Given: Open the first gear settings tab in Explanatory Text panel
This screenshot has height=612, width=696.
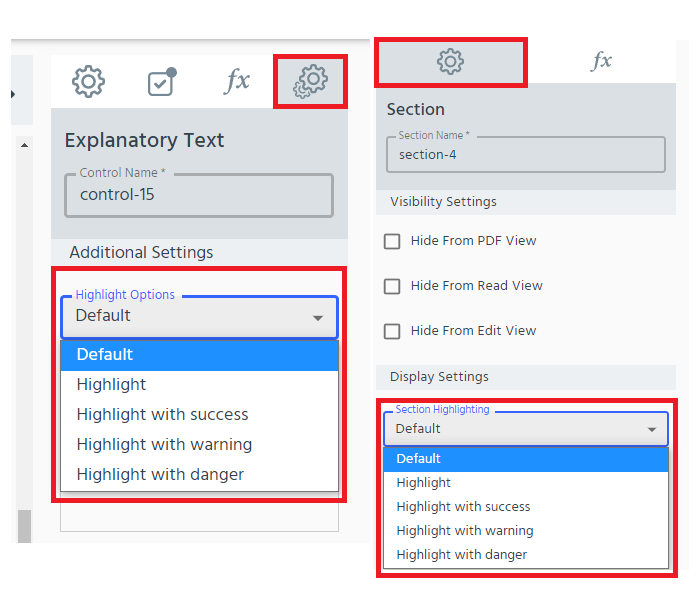Looking at the screenshot, I should point(88,82).
